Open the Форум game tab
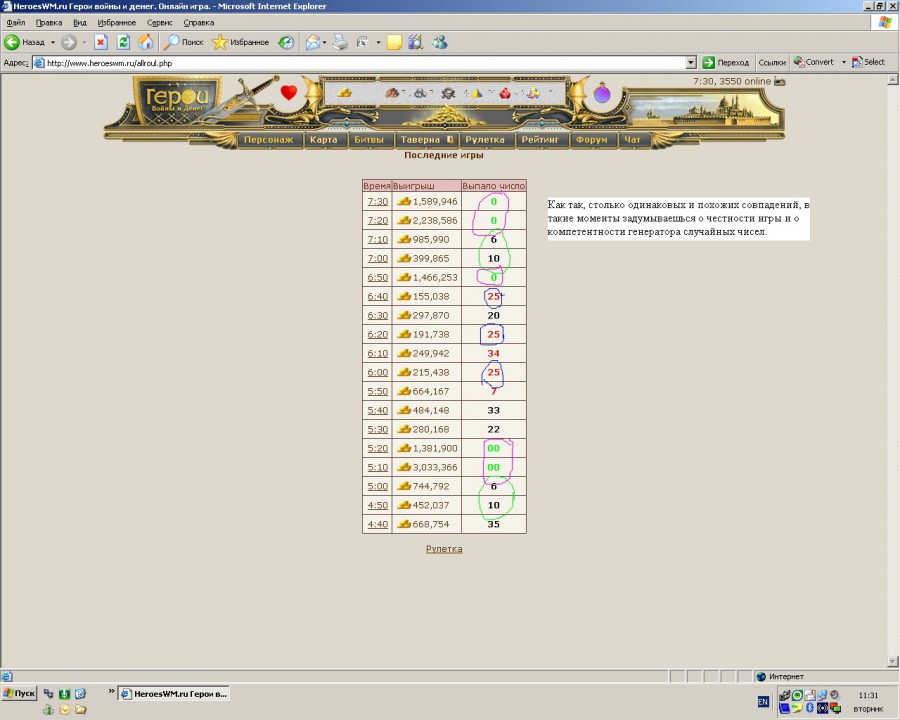900x720 pixels. pyautogui.click(x=592, y=140)
